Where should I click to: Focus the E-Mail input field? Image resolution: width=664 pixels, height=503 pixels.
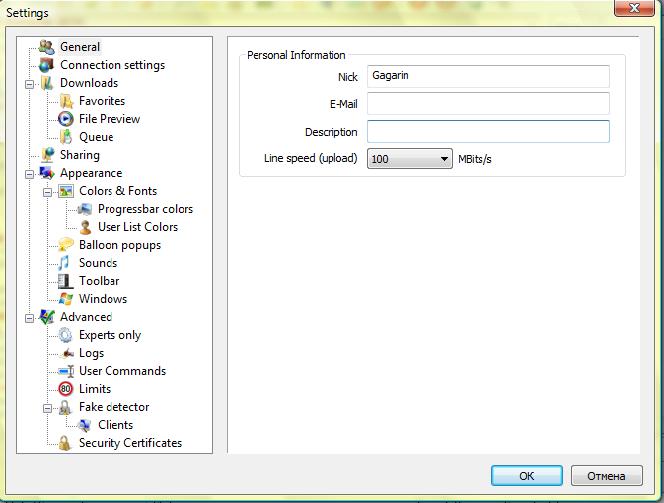click(x=488, y=104)
